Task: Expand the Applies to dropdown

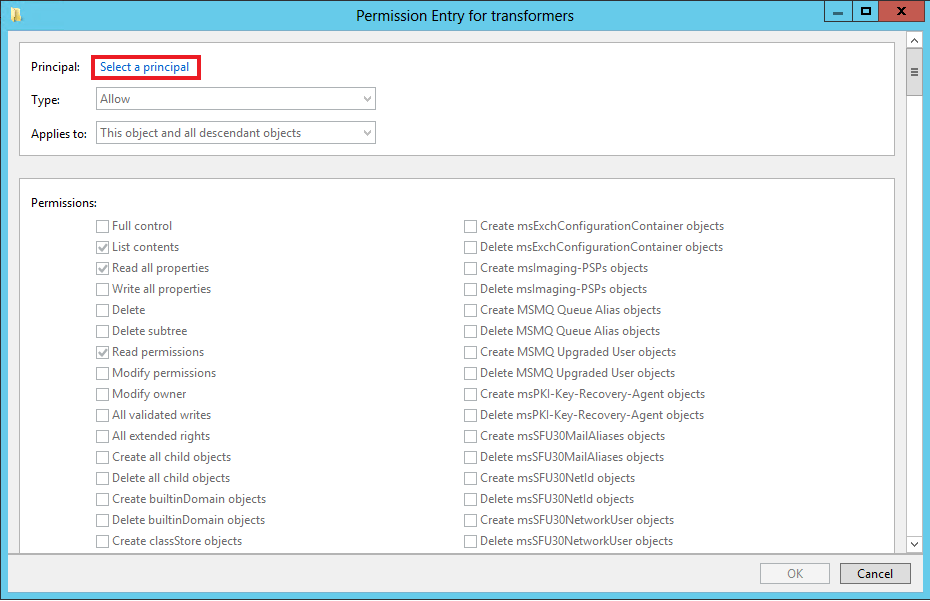Action: tap(236, 133)
